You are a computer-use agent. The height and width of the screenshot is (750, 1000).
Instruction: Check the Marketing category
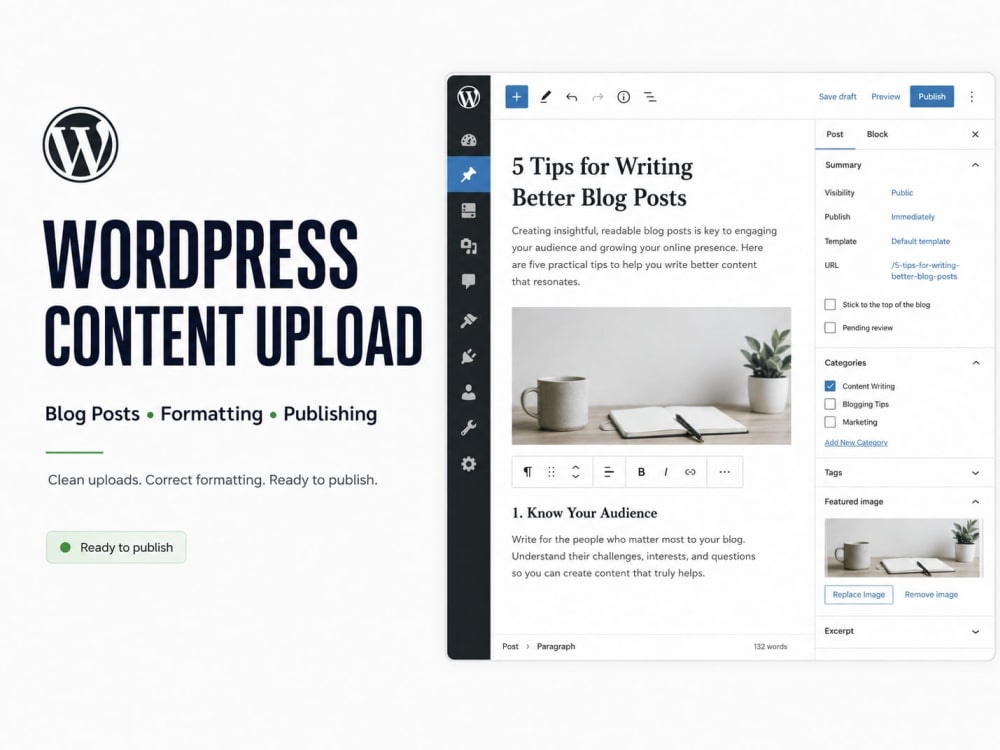pyautogui.click(x=830, y=422)
